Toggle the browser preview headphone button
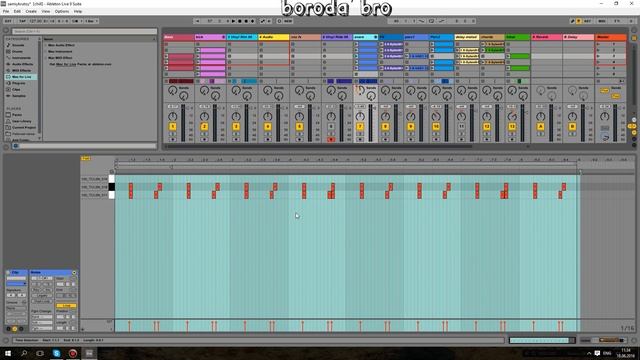 coord(16,146)
